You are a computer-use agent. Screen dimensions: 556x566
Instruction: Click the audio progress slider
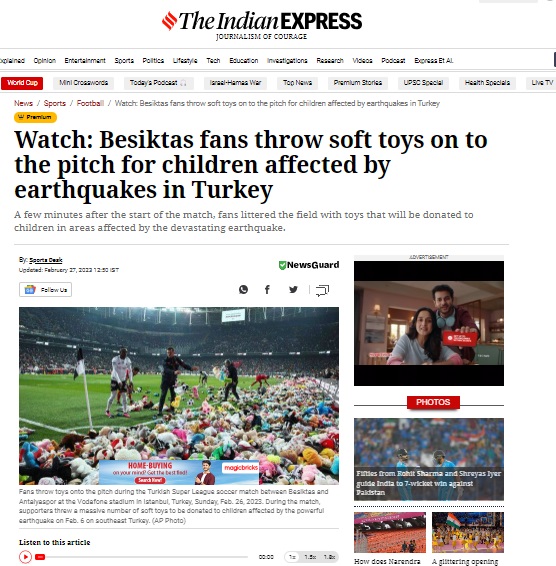[142, 557]
